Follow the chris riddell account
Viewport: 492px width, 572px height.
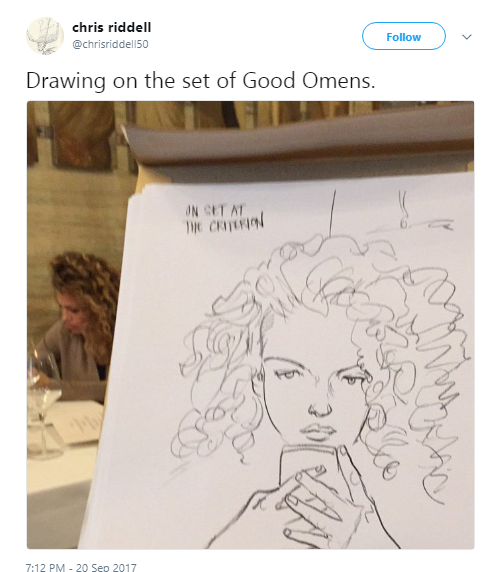click(x=403, y=36)
